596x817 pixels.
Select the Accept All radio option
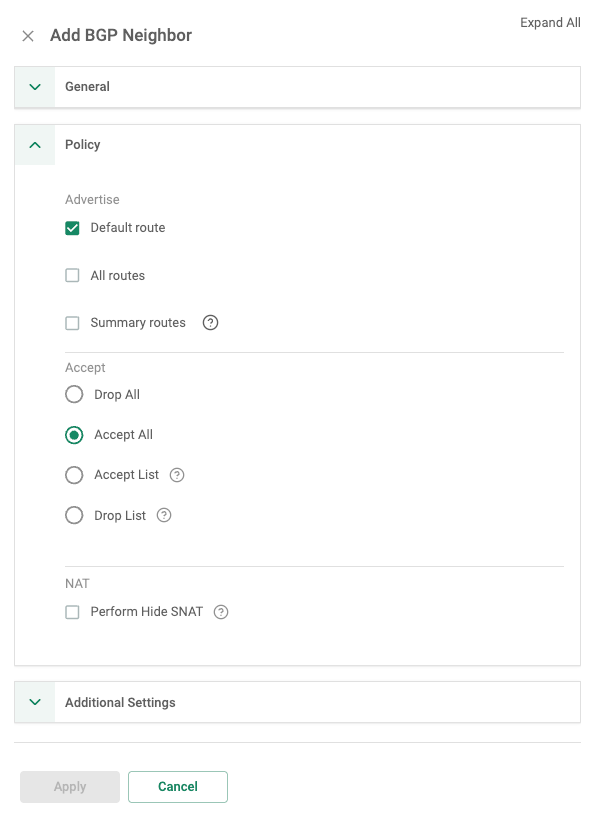click(74, 435)
